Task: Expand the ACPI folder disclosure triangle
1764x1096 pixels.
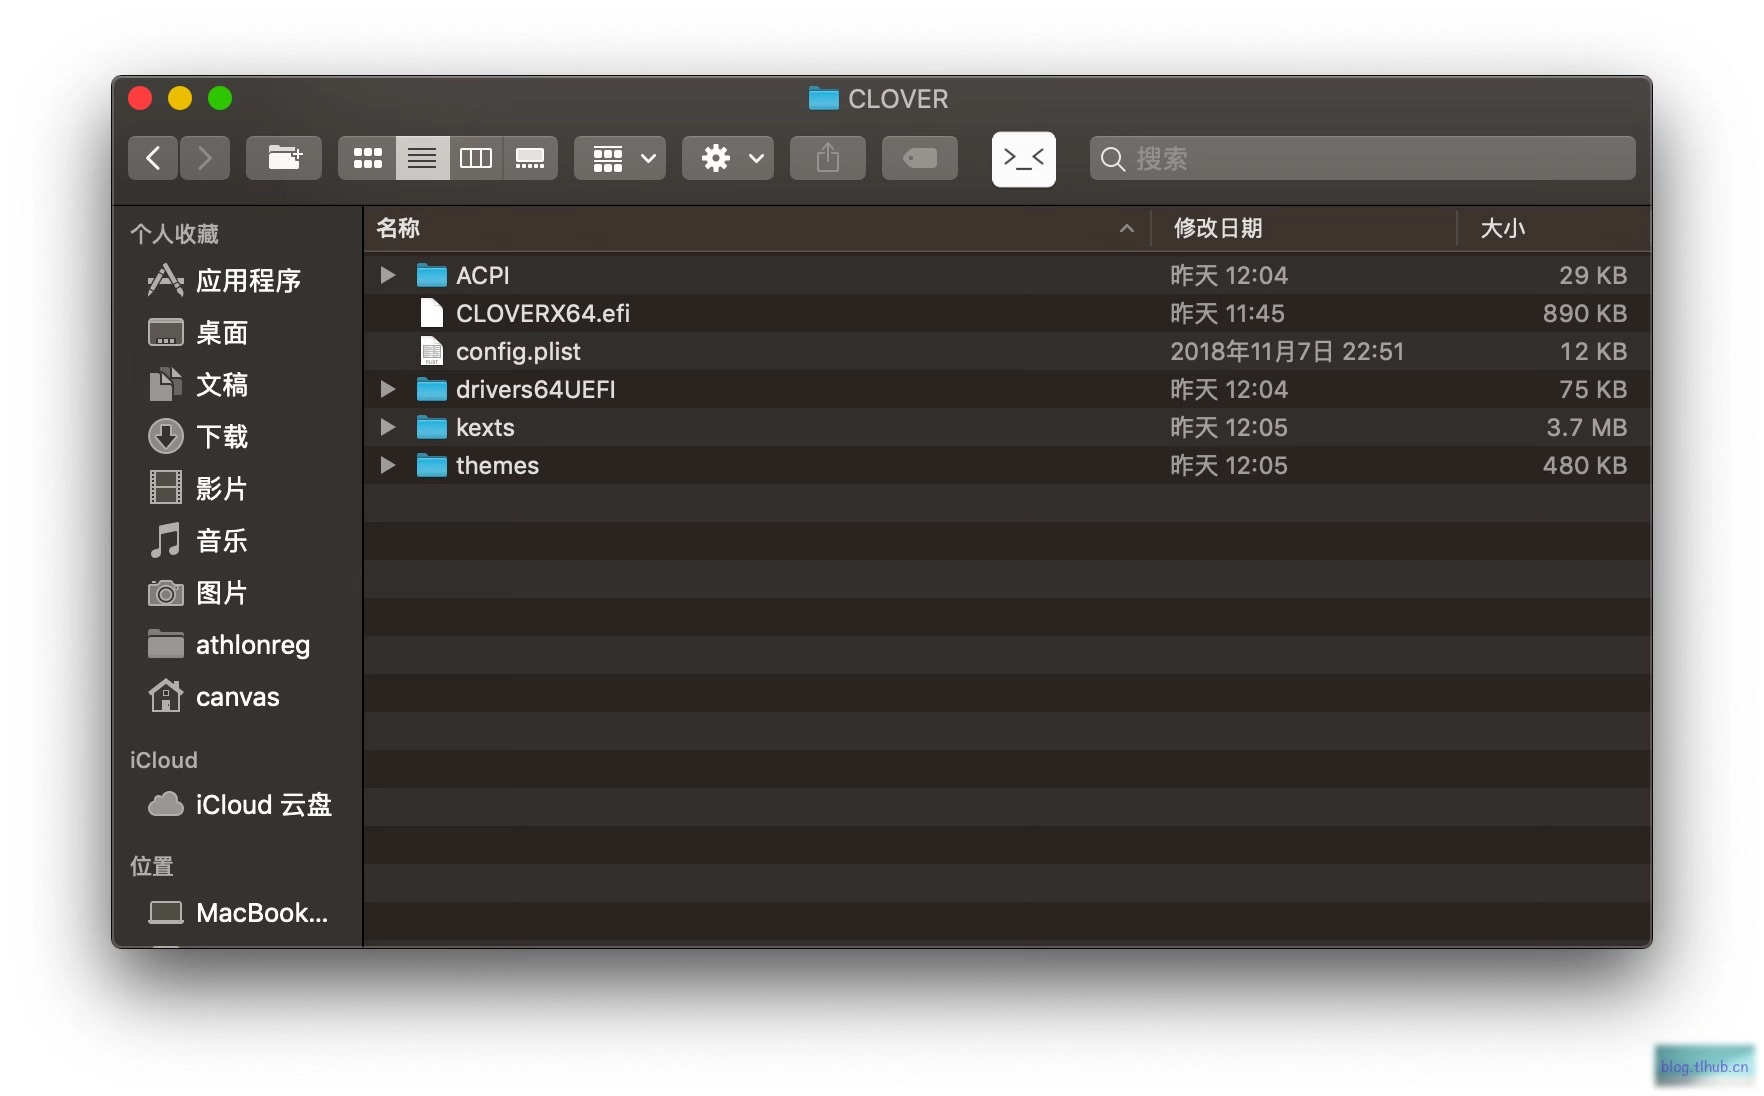Action: pyautogui.click(x=388, y=275)
